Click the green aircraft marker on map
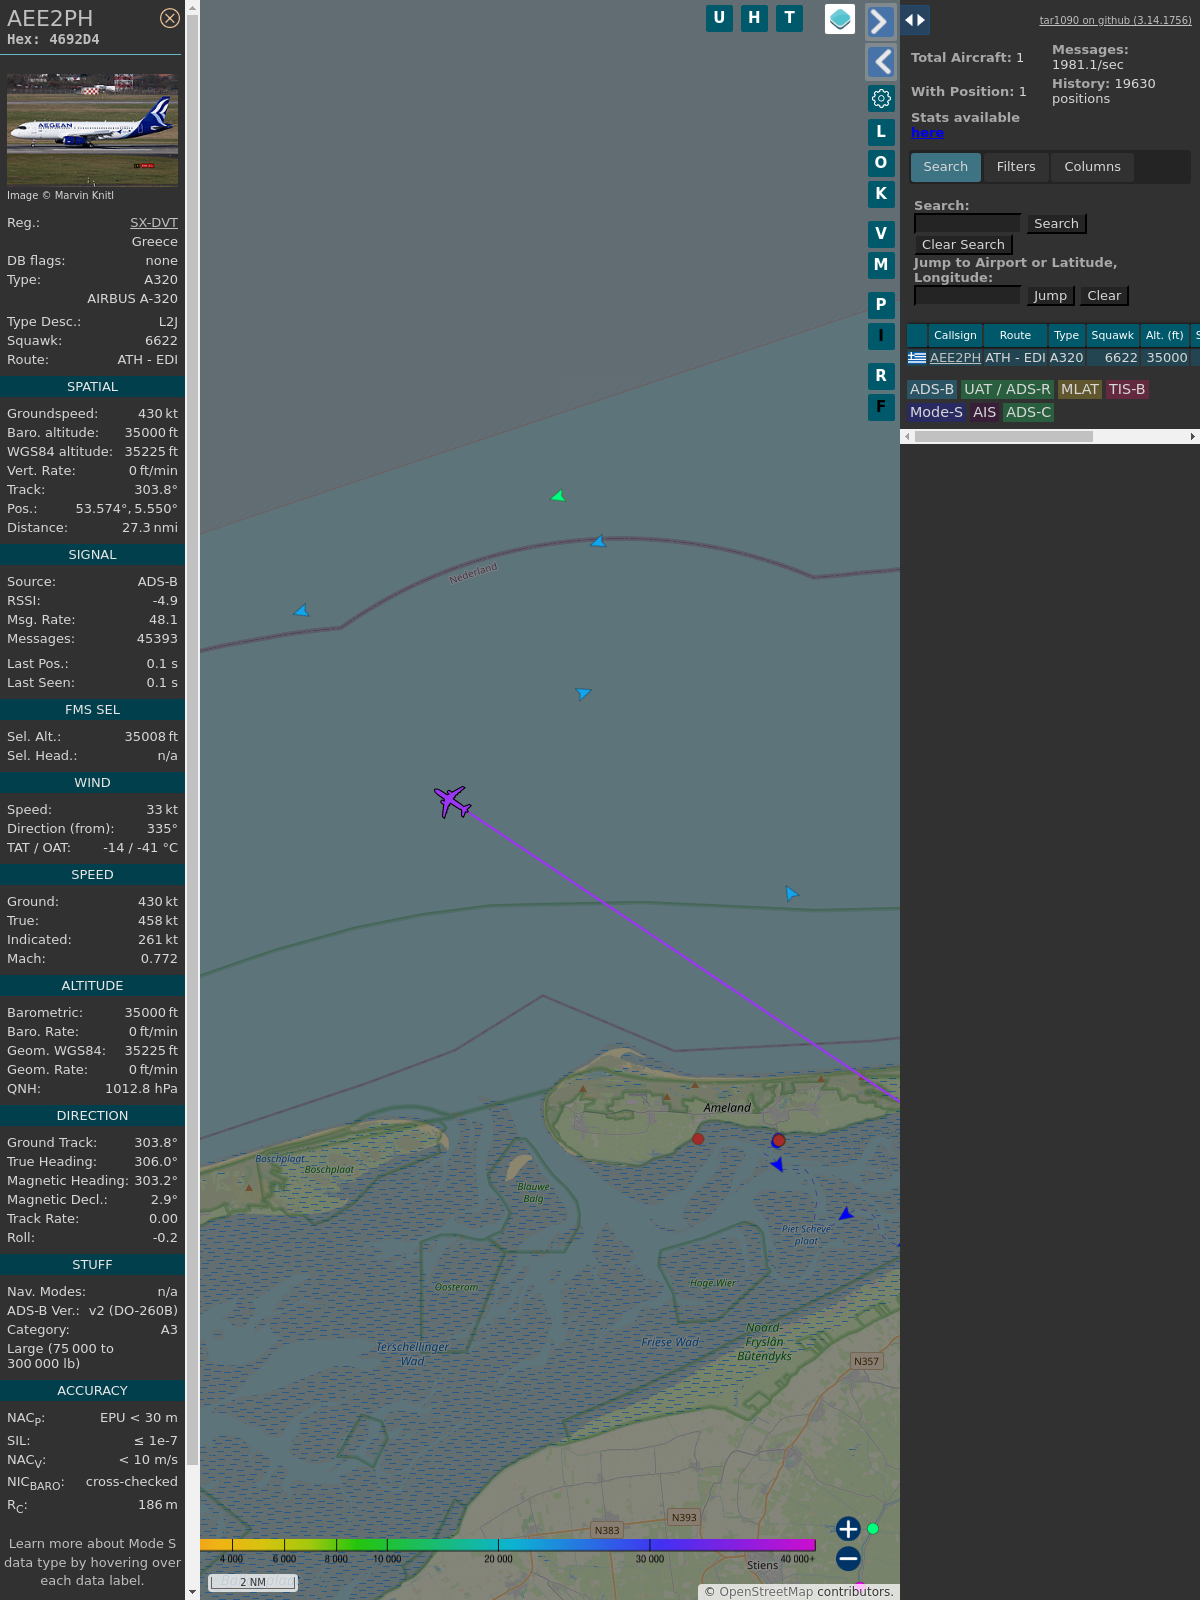1200x1600 pixels. pyautogui.click(x=559, y=496)
